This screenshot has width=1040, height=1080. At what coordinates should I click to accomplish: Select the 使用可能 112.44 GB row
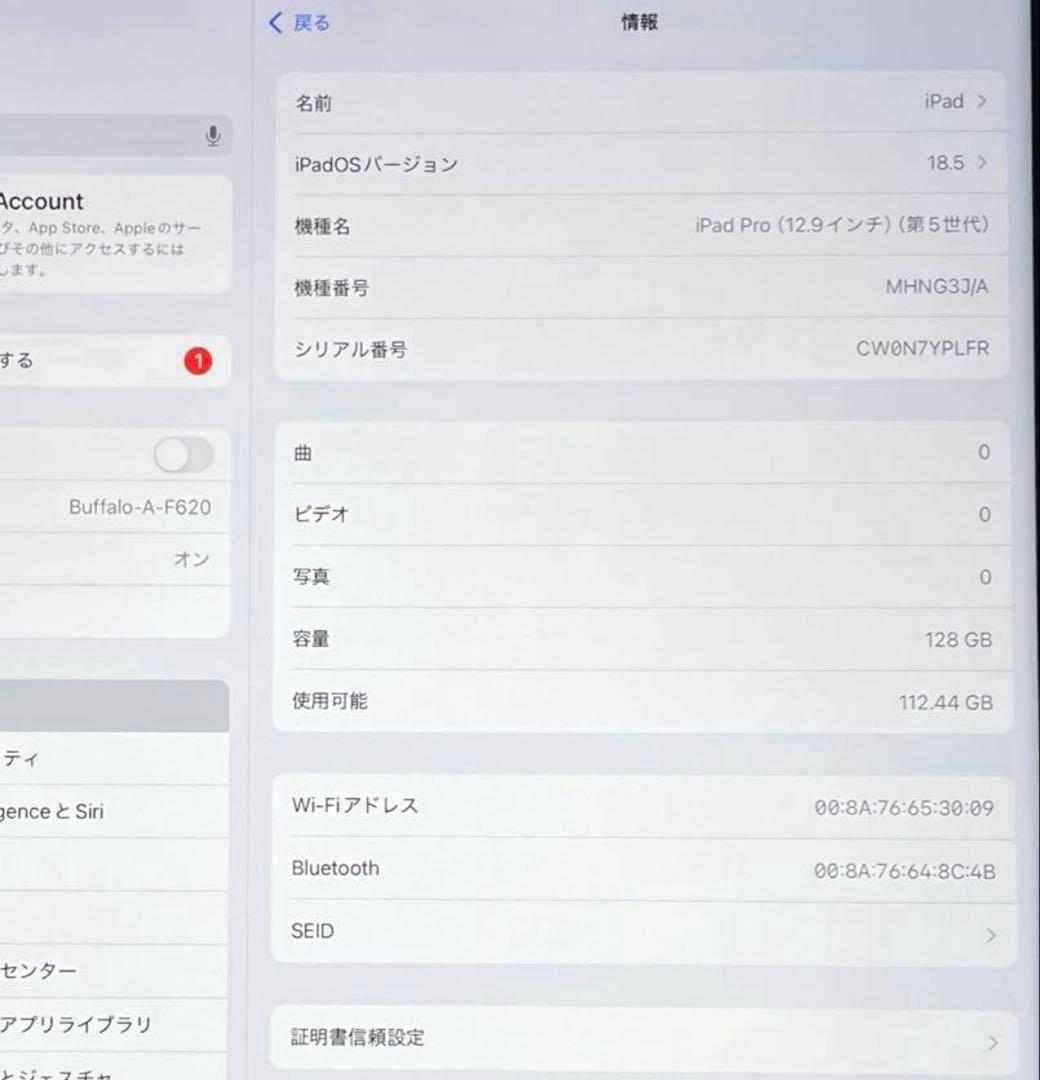click(640, 702)
